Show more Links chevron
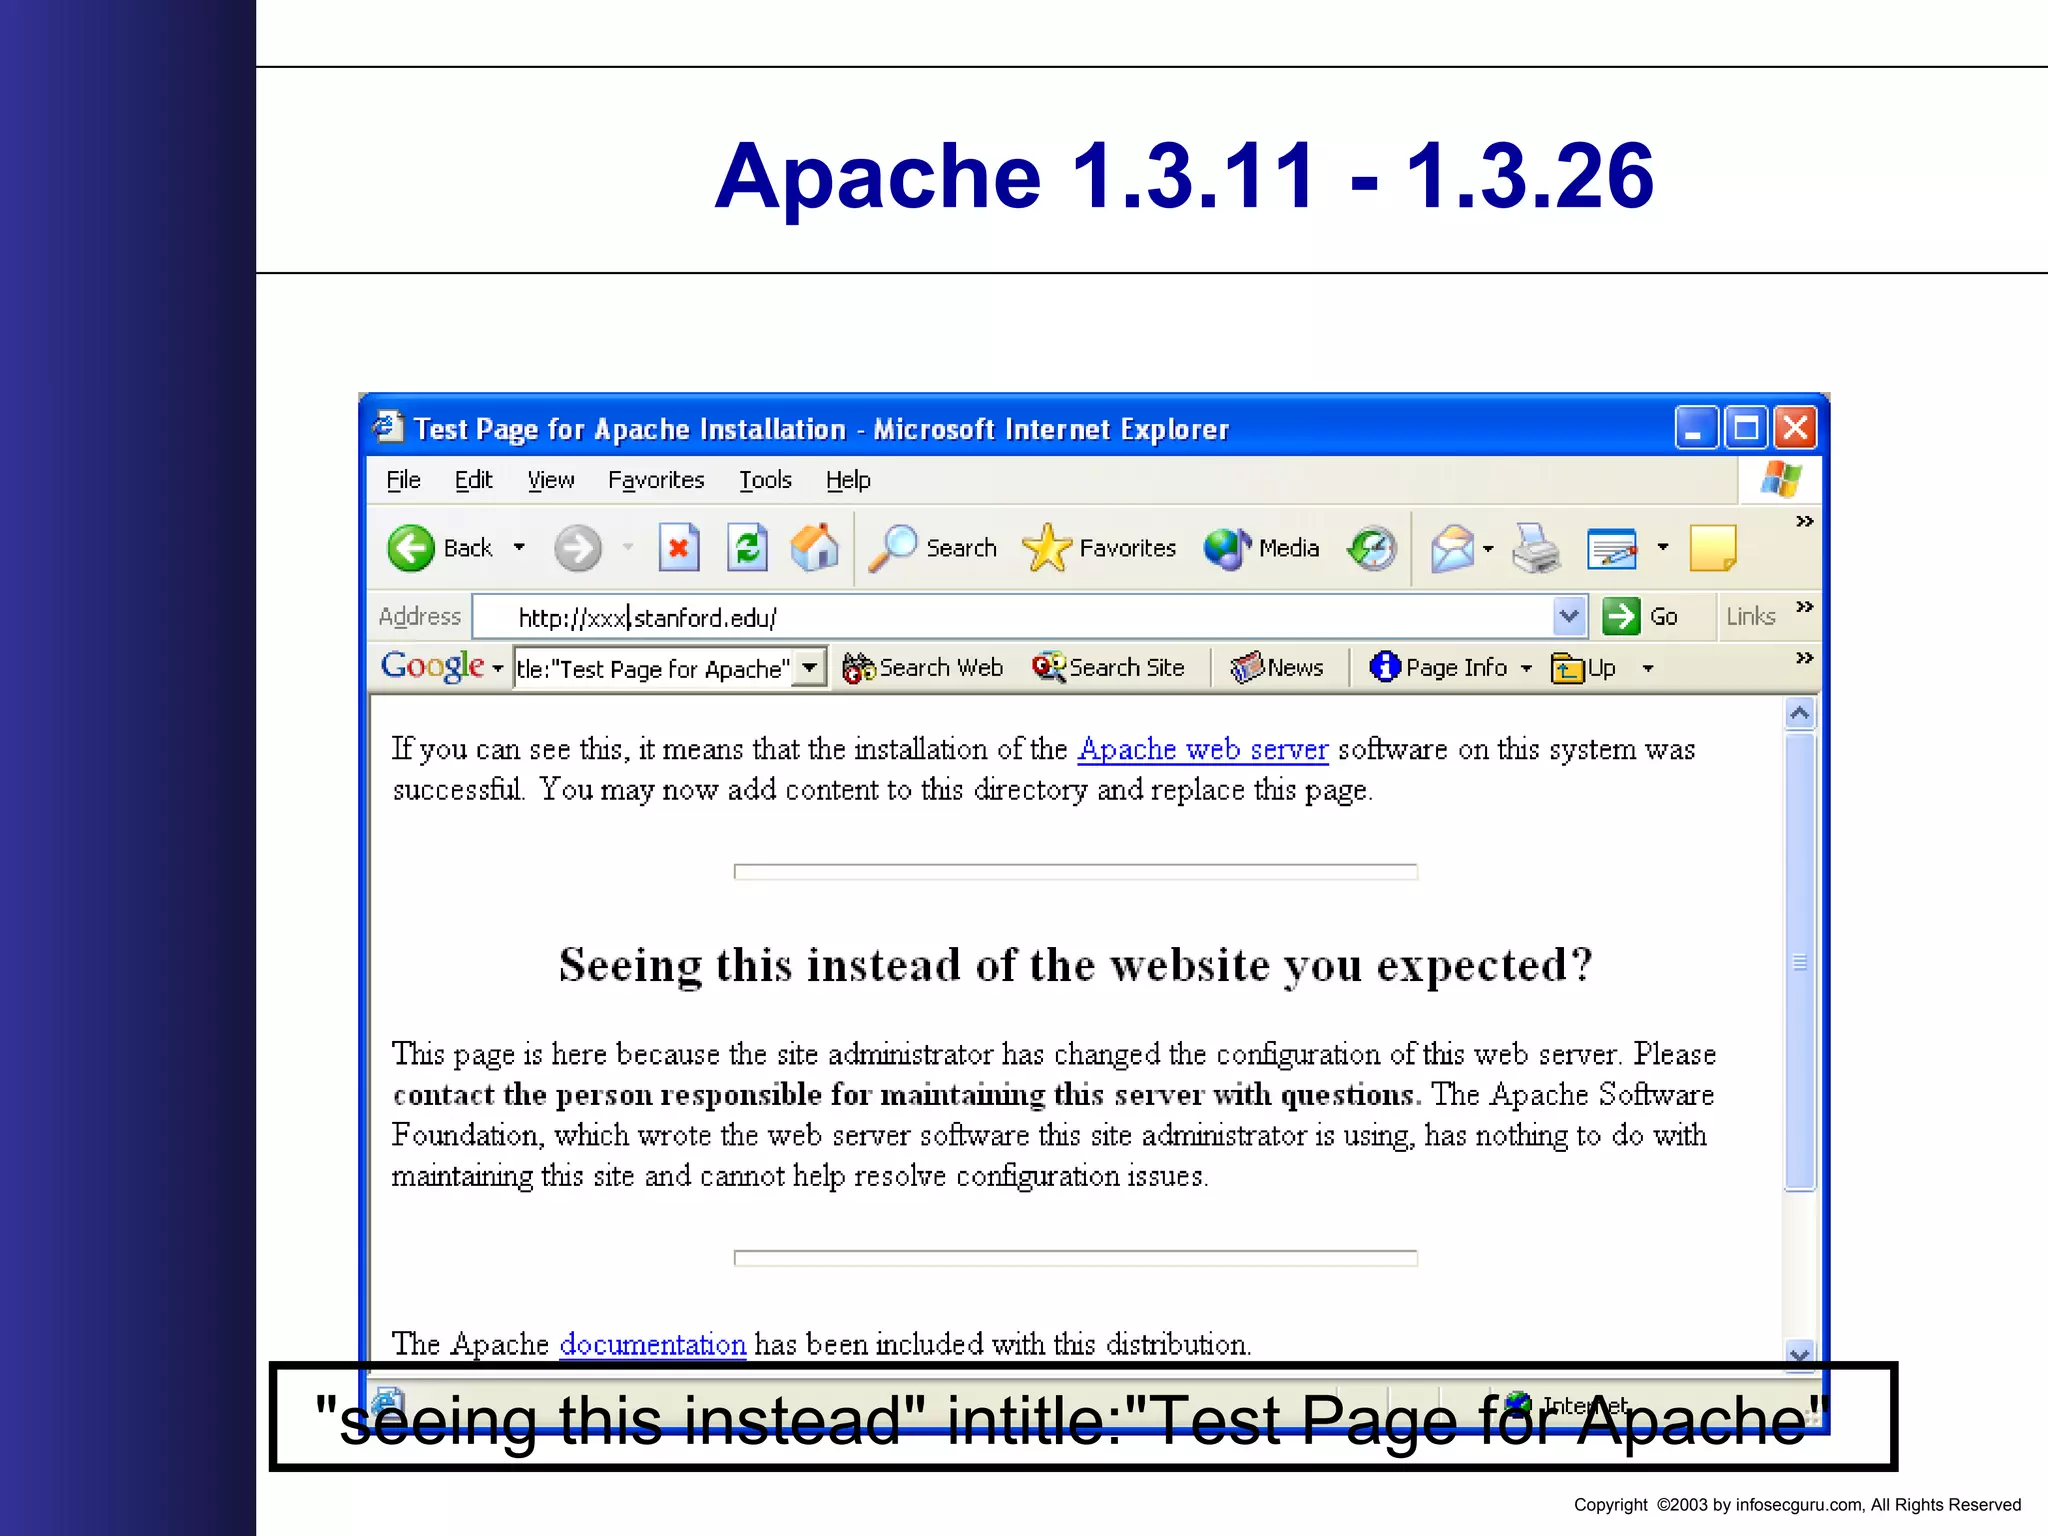 point(1804,606)
